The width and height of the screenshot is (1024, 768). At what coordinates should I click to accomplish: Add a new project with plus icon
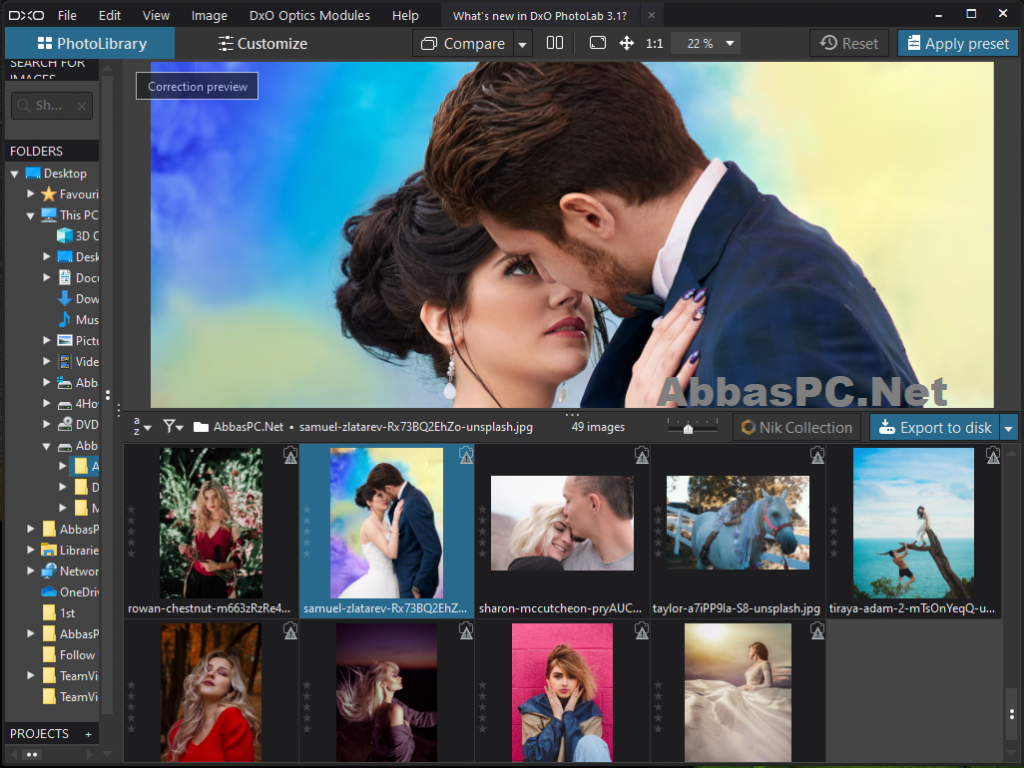[x=88, y=734]
